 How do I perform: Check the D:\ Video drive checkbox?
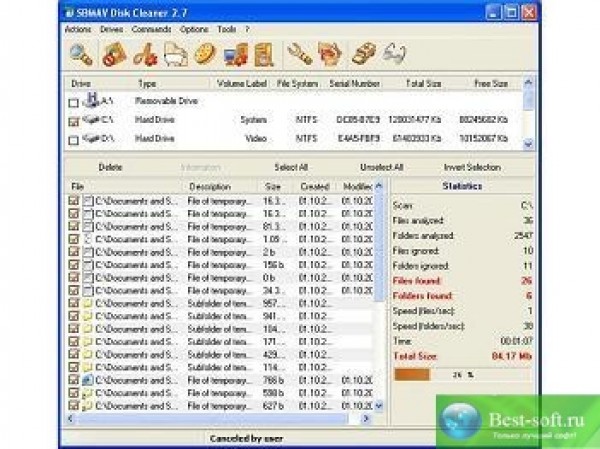(x=73, y=140)
